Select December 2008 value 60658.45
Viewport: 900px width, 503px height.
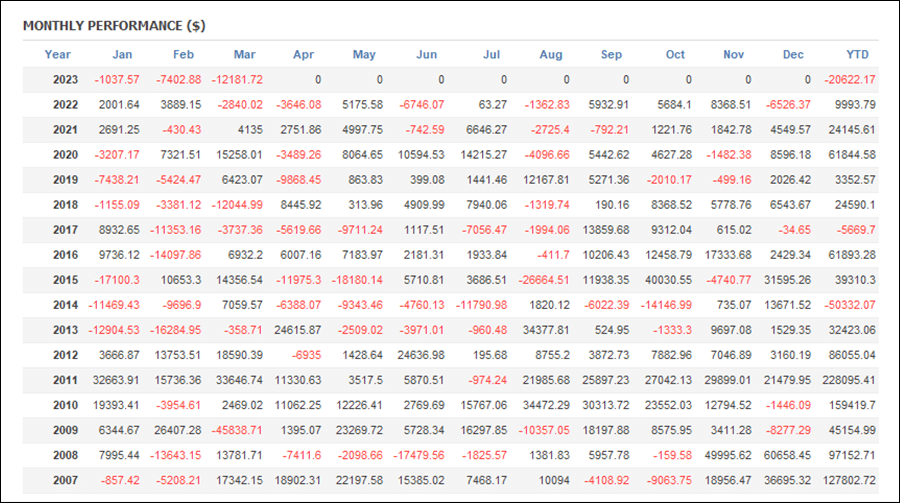(x=787, y=455)
